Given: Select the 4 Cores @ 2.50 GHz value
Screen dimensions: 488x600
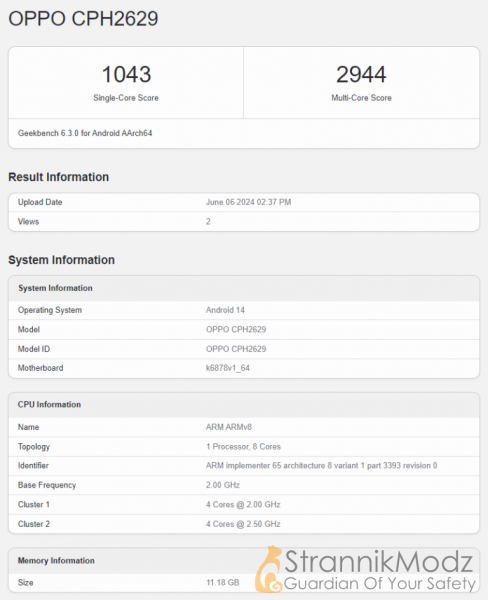Looking at the screenshot, I should [x=243, y=524].
